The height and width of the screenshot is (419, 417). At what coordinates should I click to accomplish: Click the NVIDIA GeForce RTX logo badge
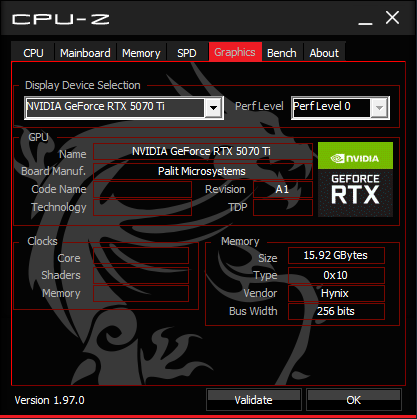[x=355, y=179]
